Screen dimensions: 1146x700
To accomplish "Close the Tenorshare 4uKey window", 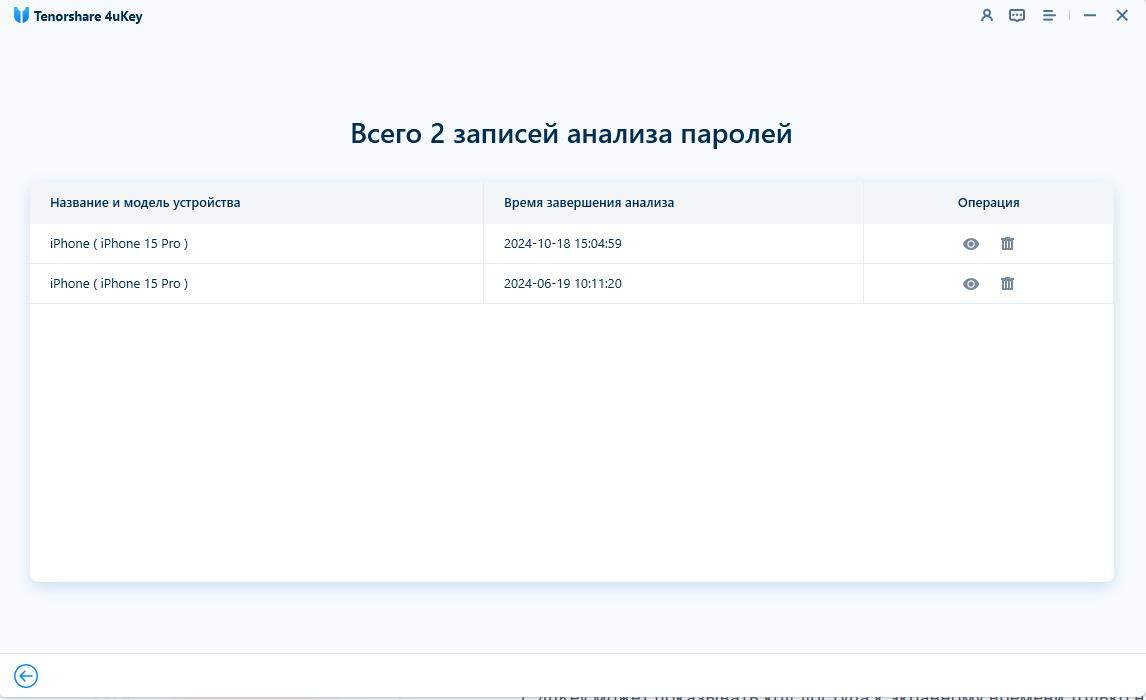I will click(1122, 16).
